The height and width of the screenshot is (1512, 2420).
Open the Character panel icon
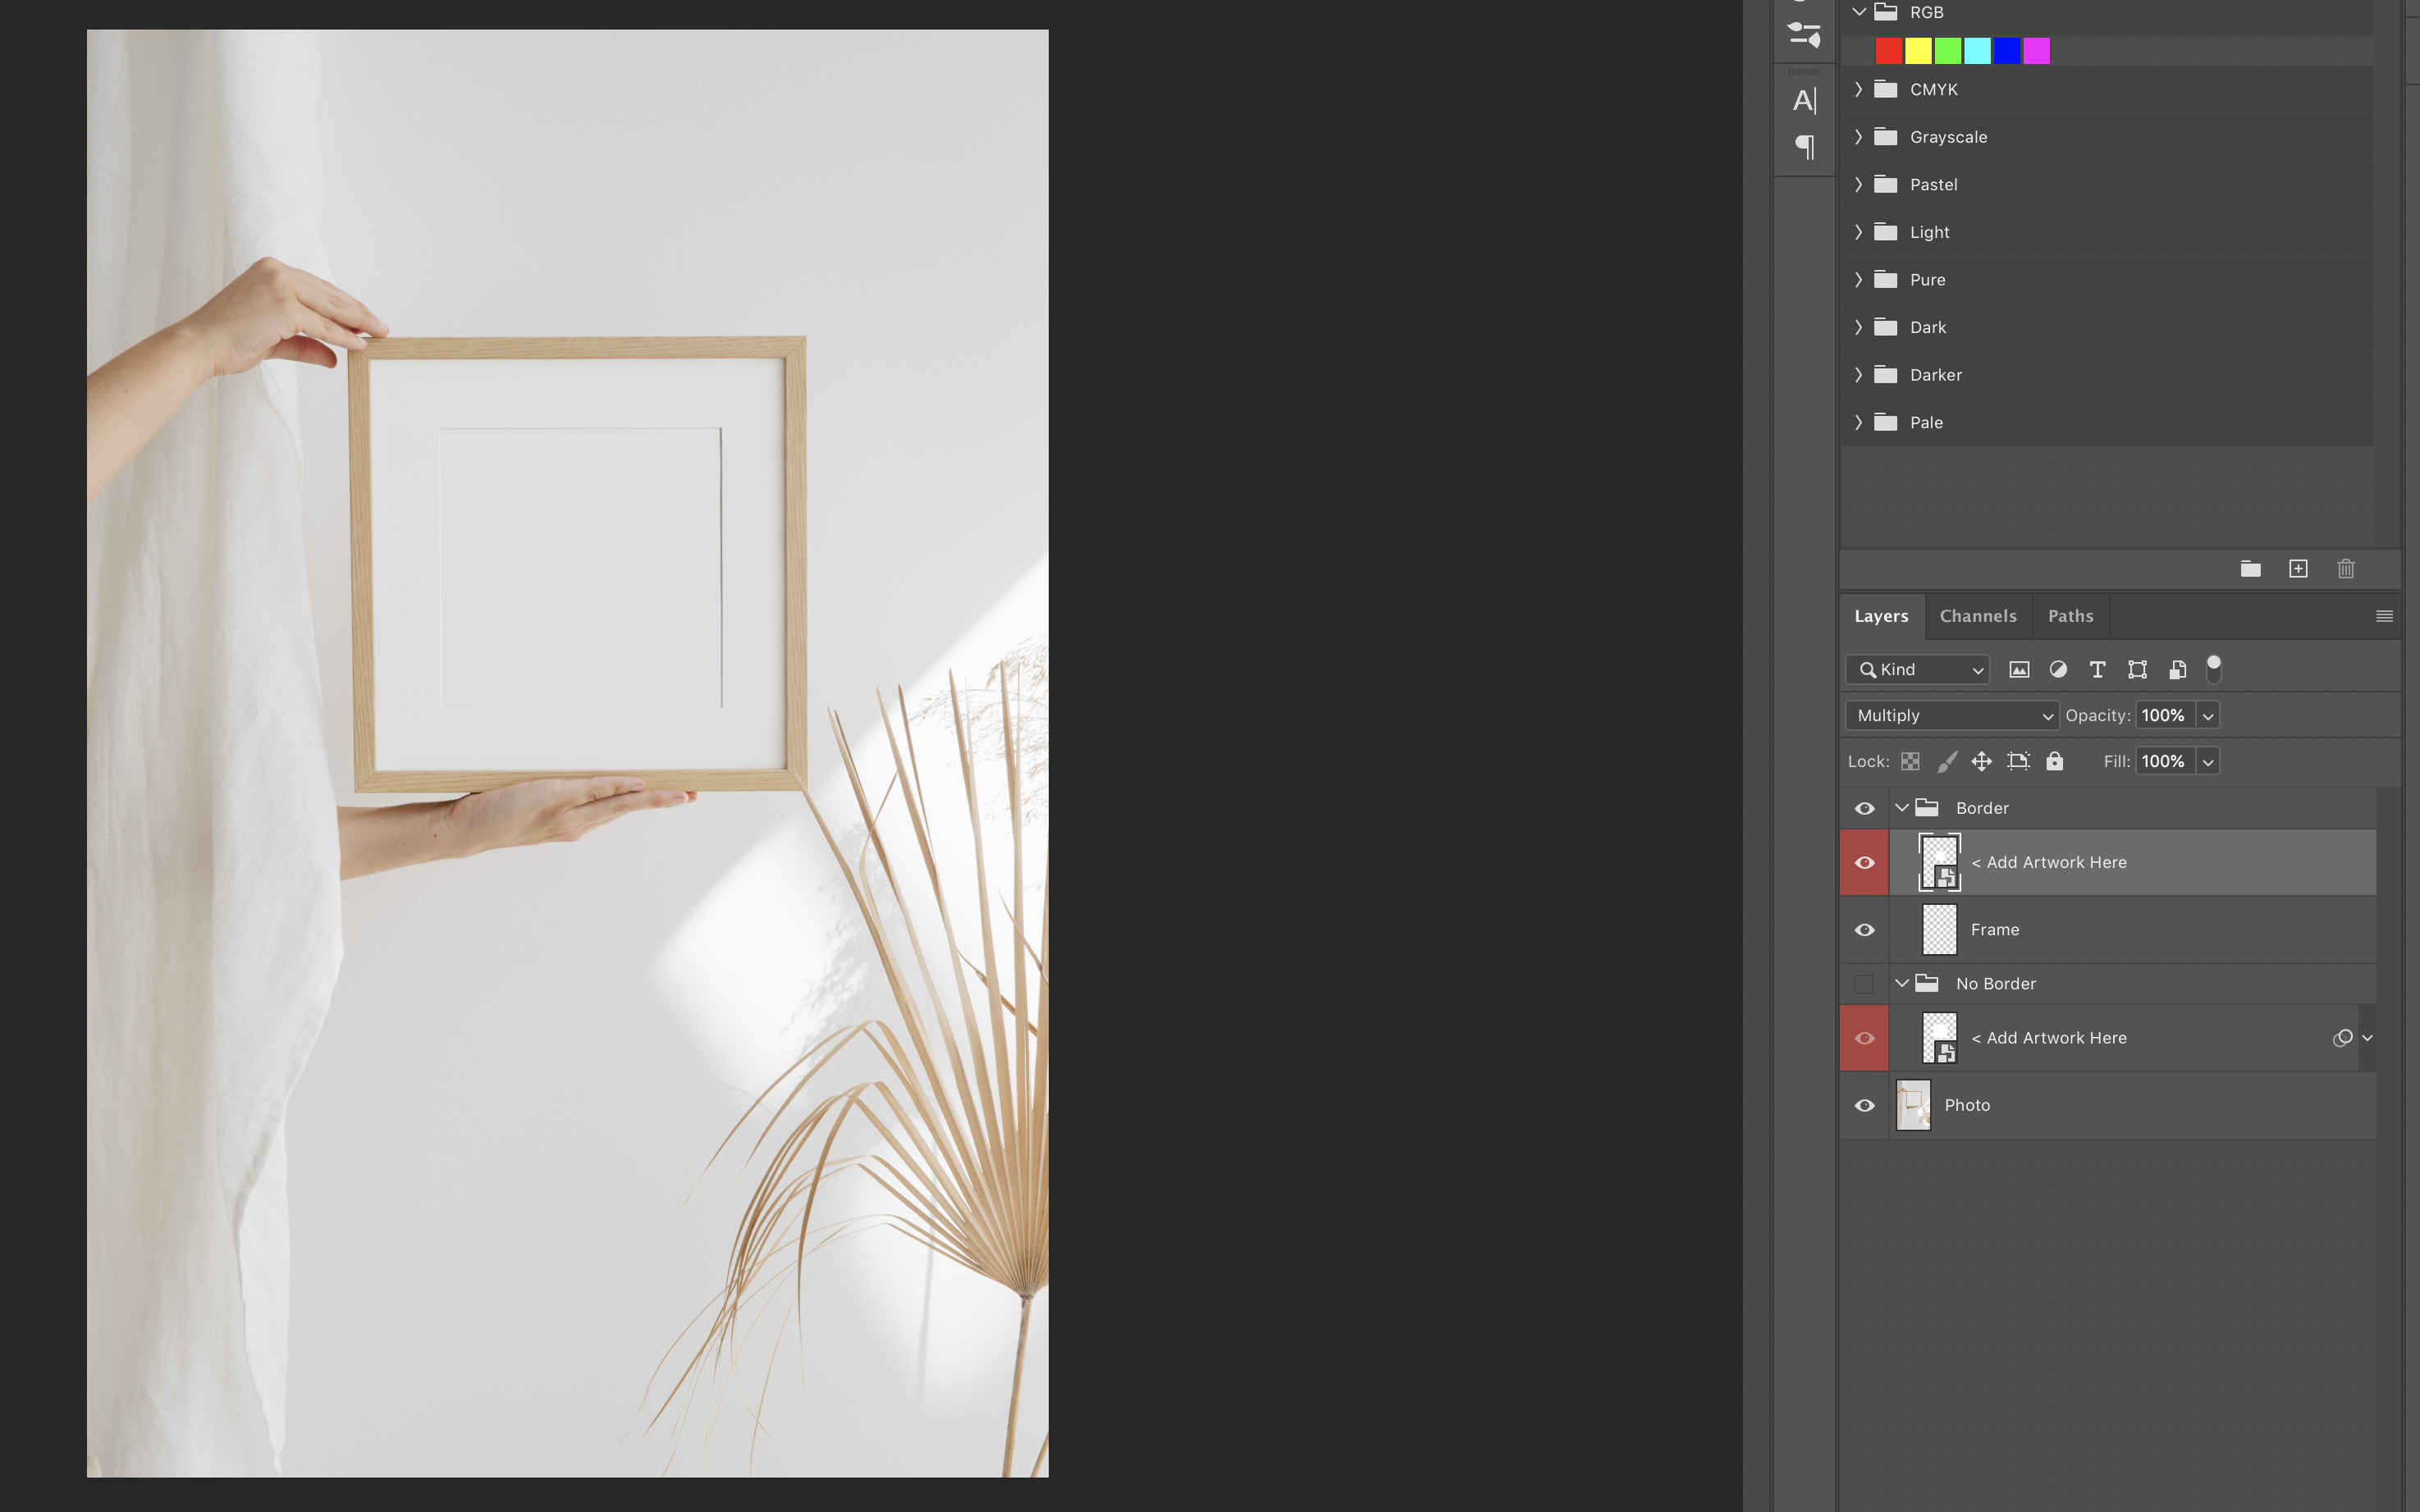(1804, 100)
